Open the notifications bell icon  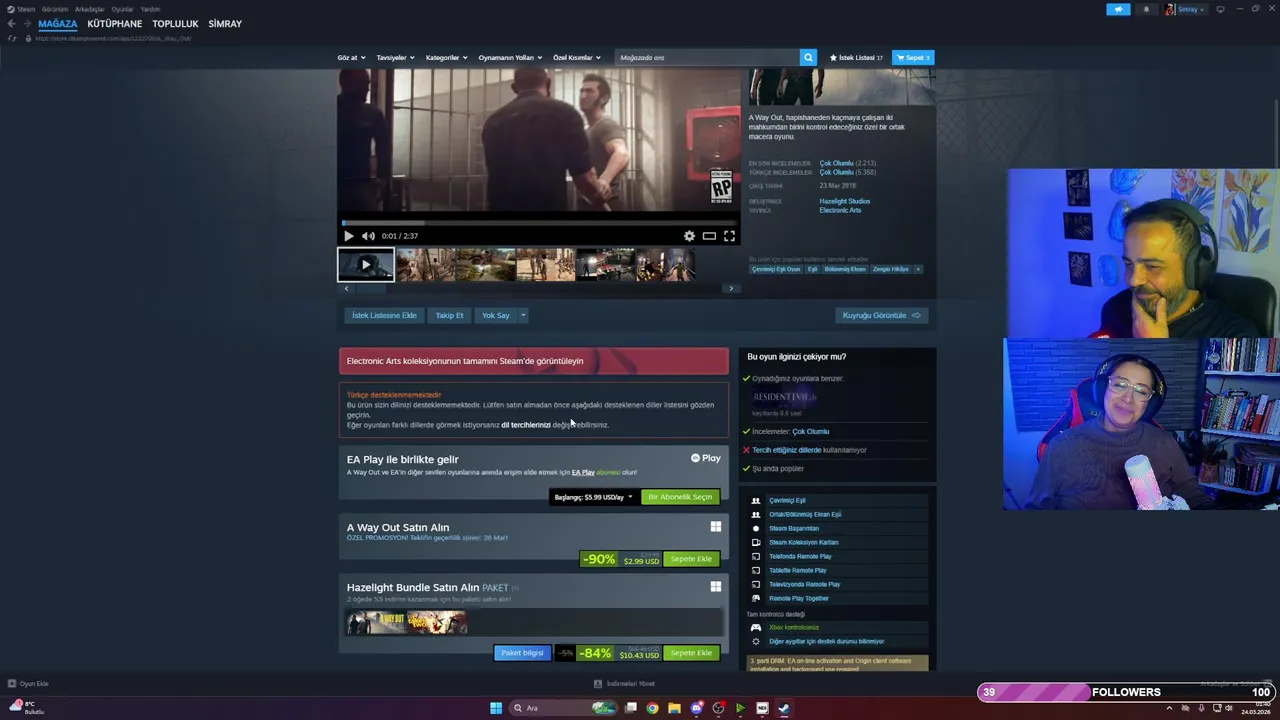[1146, 9]
